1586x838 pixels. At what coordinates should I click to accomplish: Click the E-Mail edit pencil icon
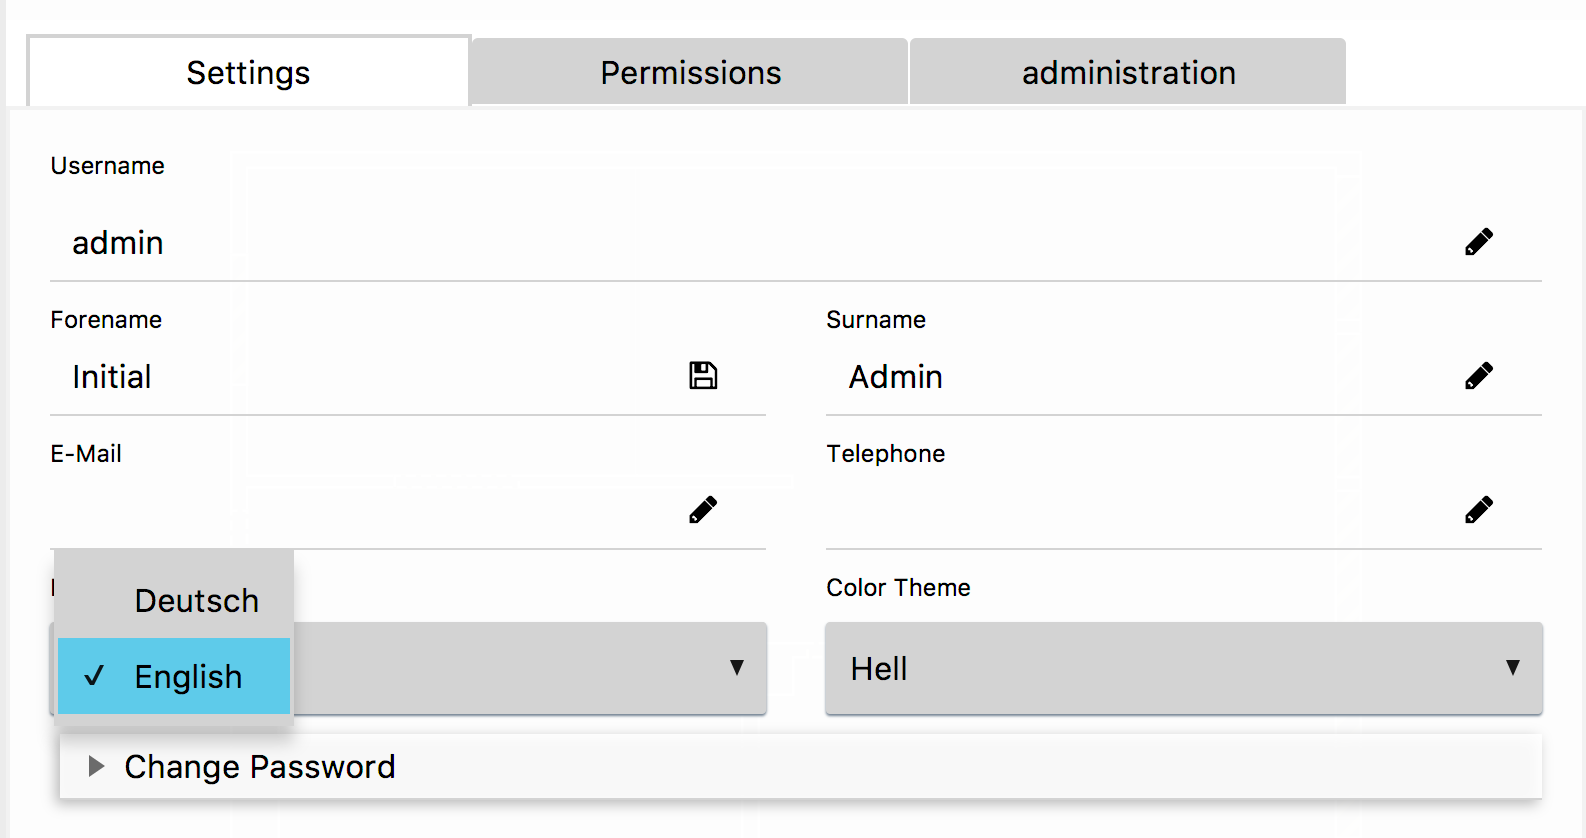coord(703,510)
